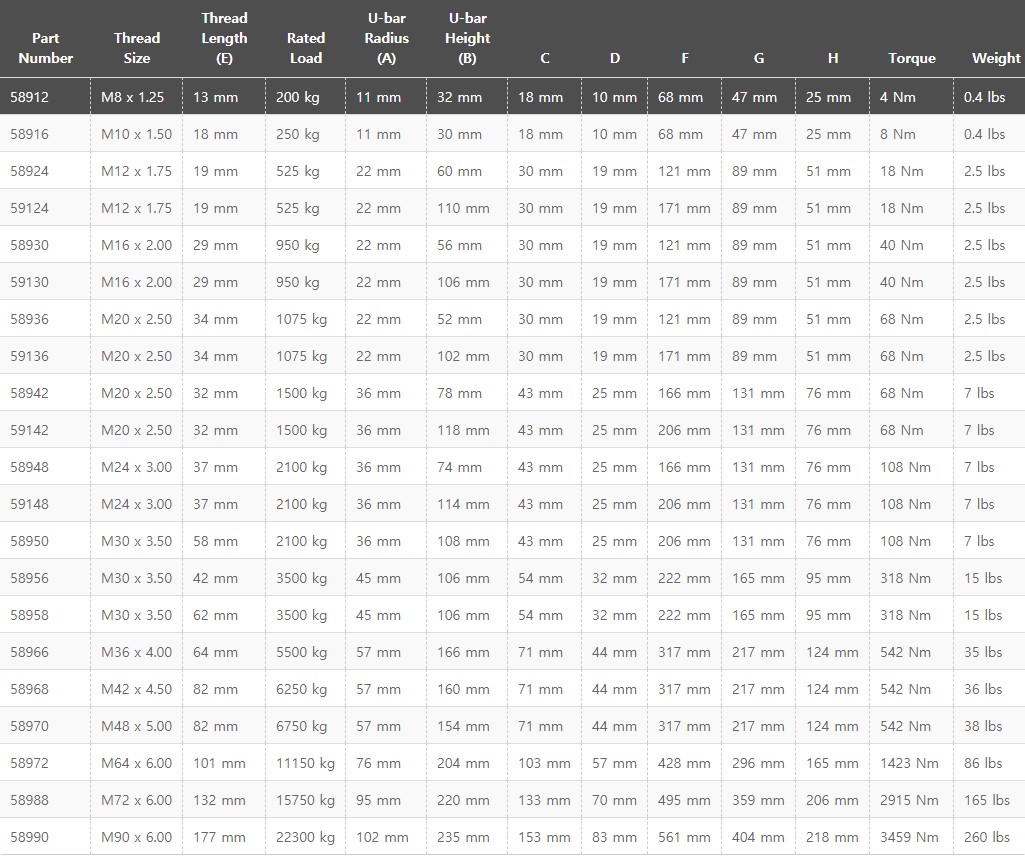Image resolution: width=1025 pixels, height=868 pixels.
Task: Select part number 58930
Action: (29, 245)
